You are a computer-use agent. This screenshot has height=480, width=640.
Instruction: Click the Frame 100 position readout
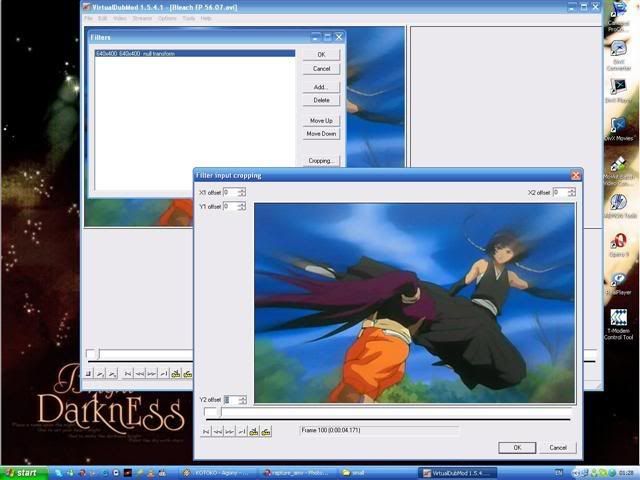379,431
